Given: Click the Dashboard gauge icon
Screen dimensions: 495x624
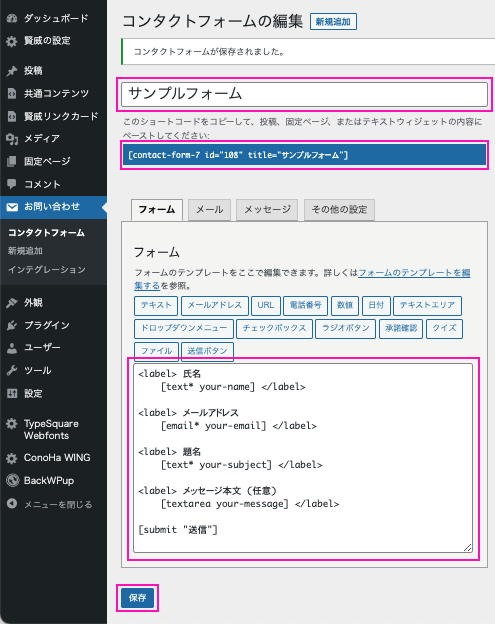Looking at the screenshot, I should [x=12, y=18].
